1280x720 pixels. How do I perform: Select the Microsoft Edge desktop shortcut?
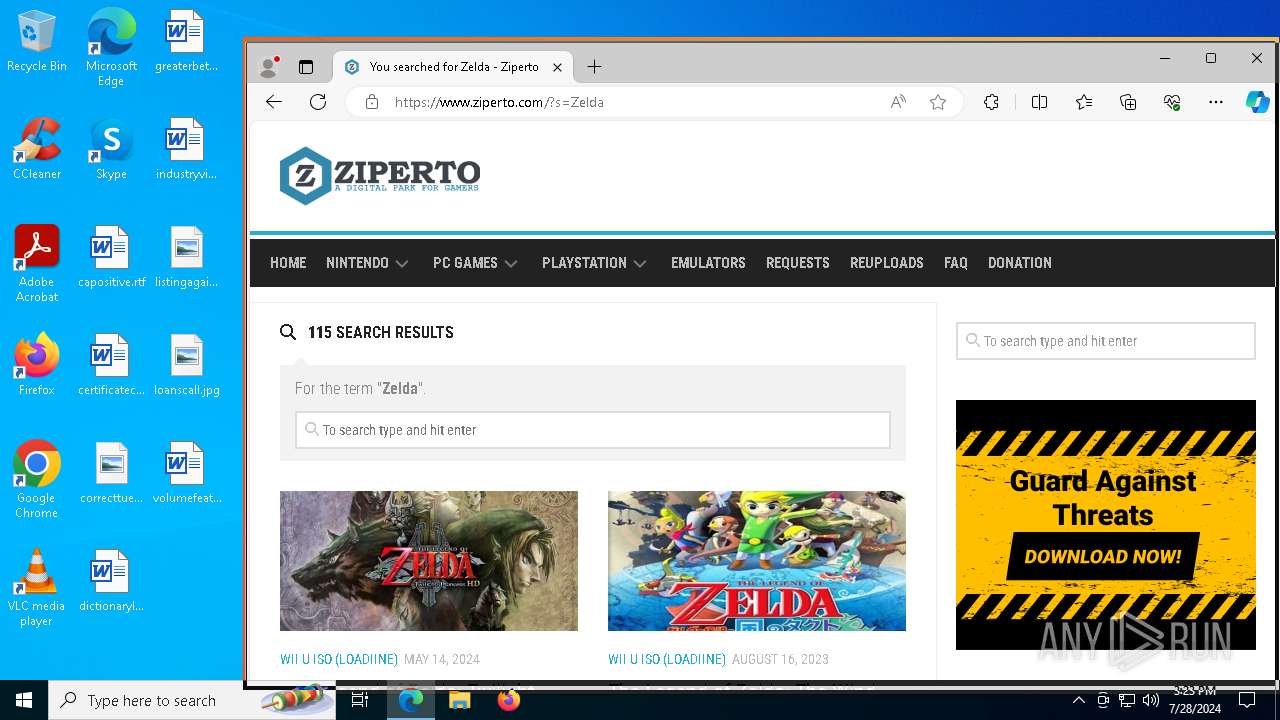tap(111, 48)
